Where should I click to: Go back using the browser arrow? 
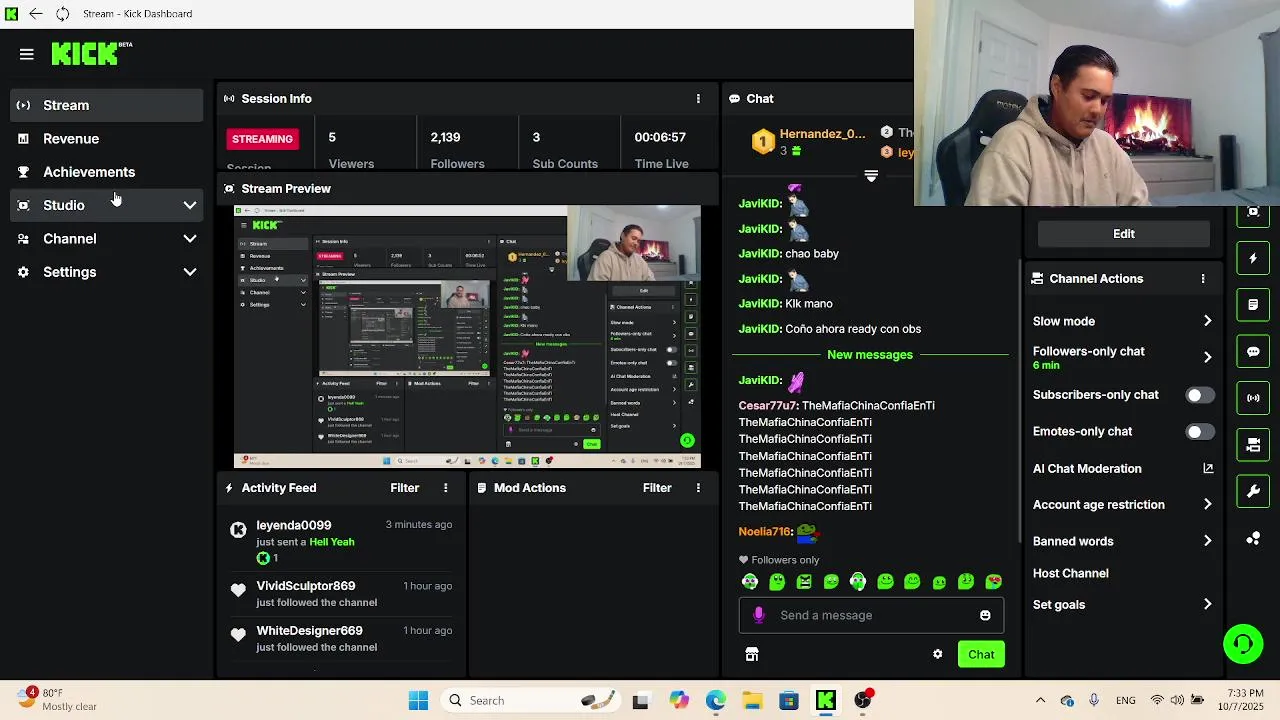(x=36, y=13)
